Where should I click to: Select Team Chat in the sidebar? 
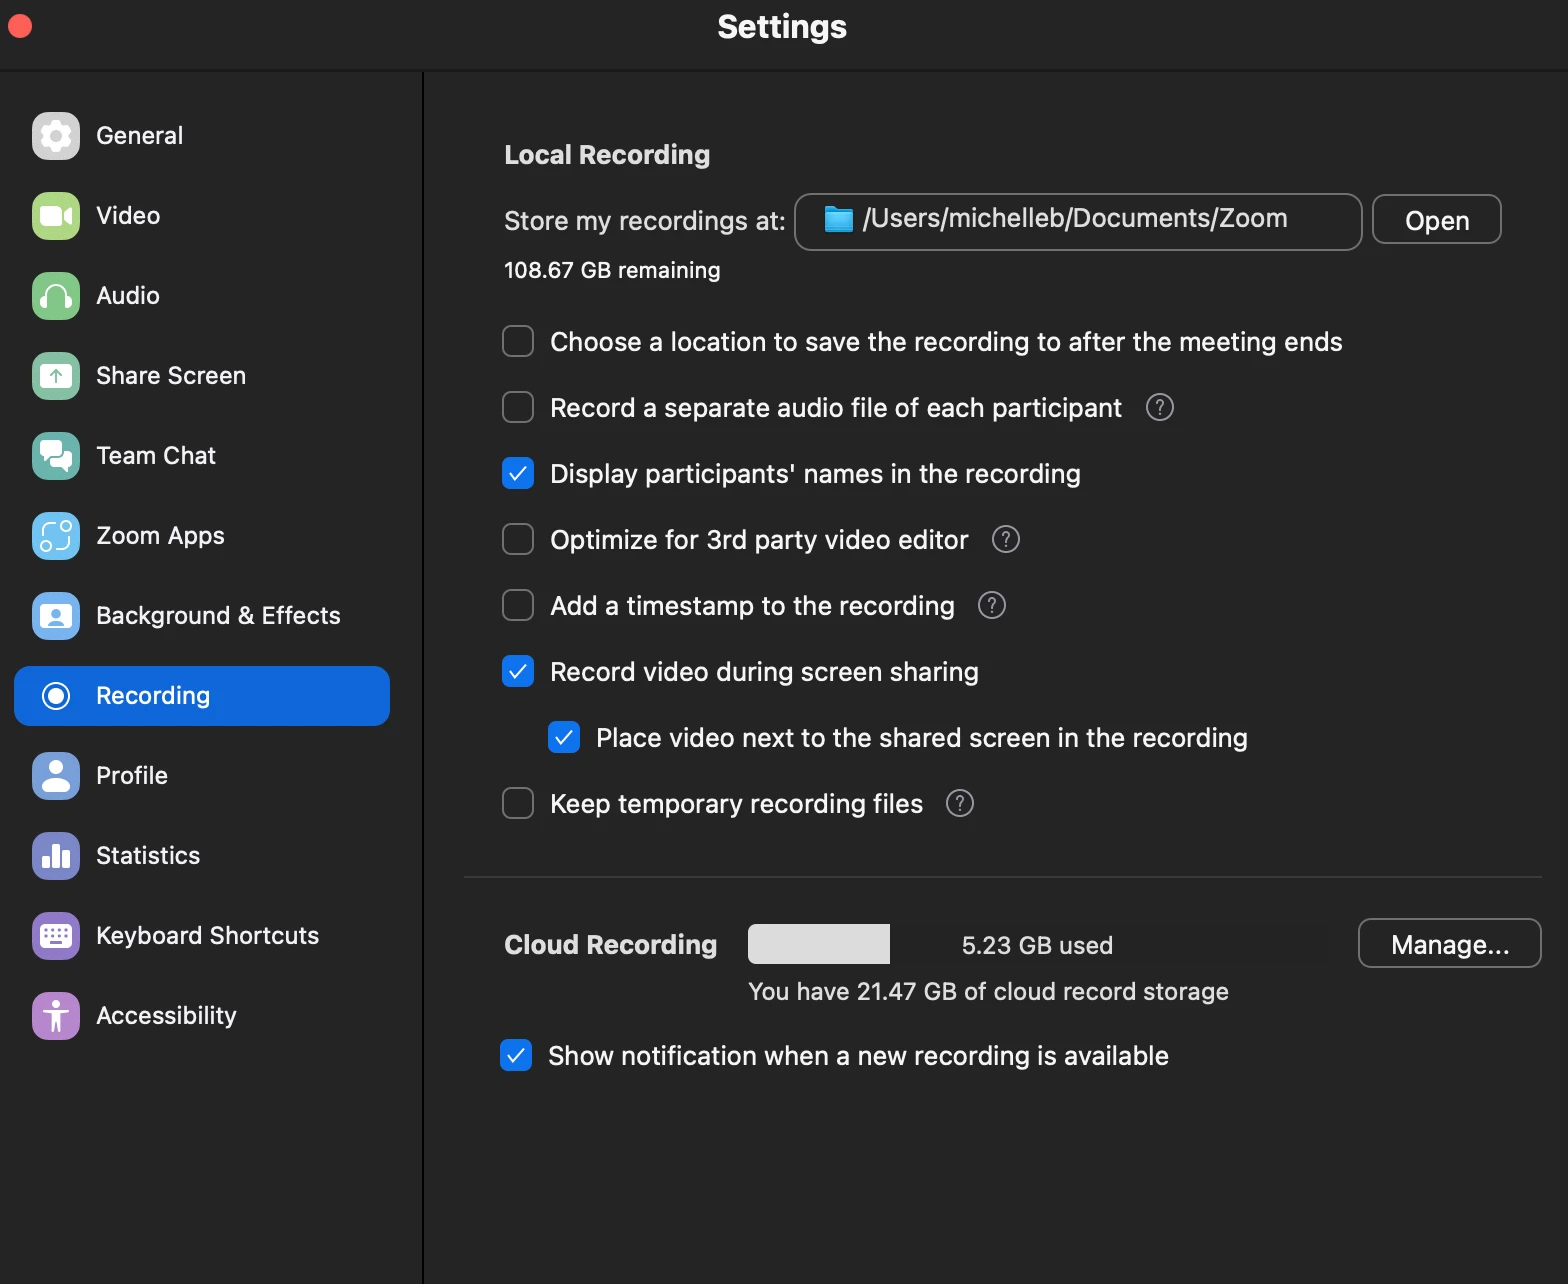(202, 456)
